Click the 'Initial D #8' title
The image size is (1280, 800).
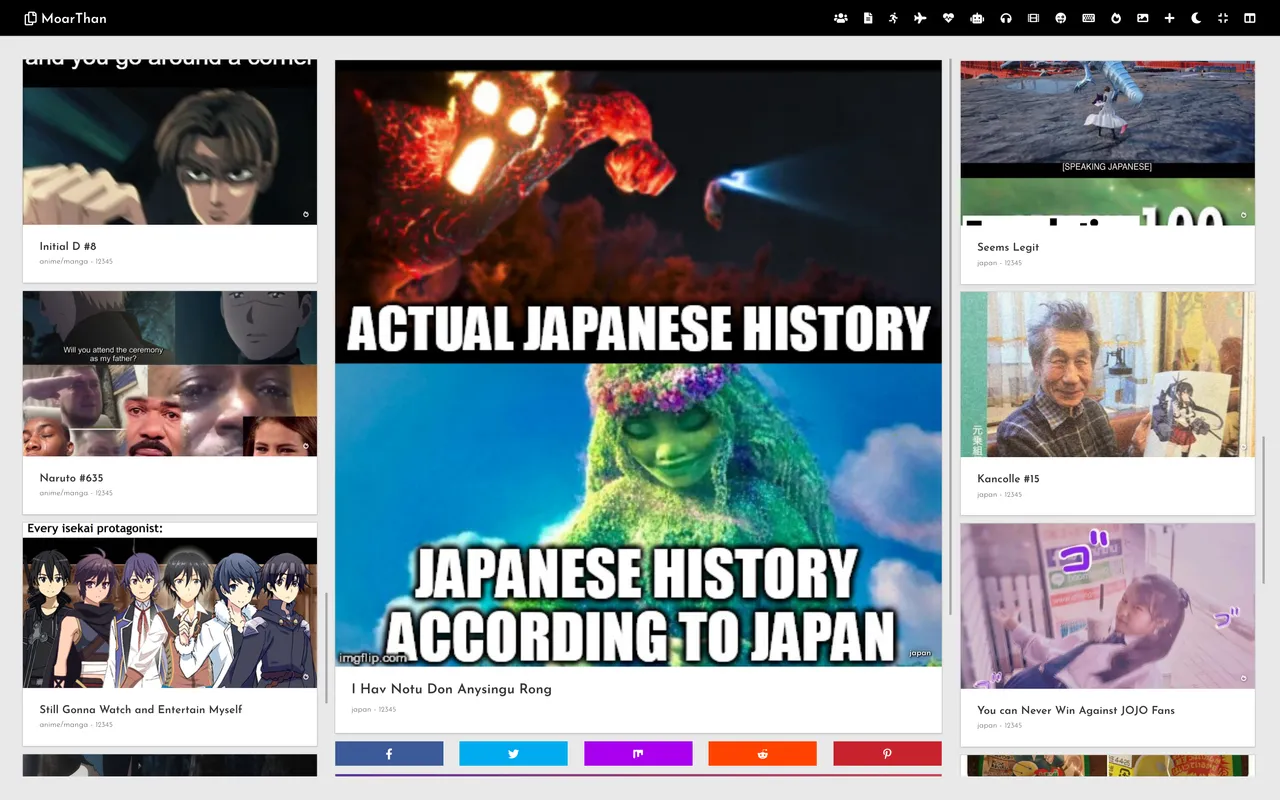(x=68, y=246)
